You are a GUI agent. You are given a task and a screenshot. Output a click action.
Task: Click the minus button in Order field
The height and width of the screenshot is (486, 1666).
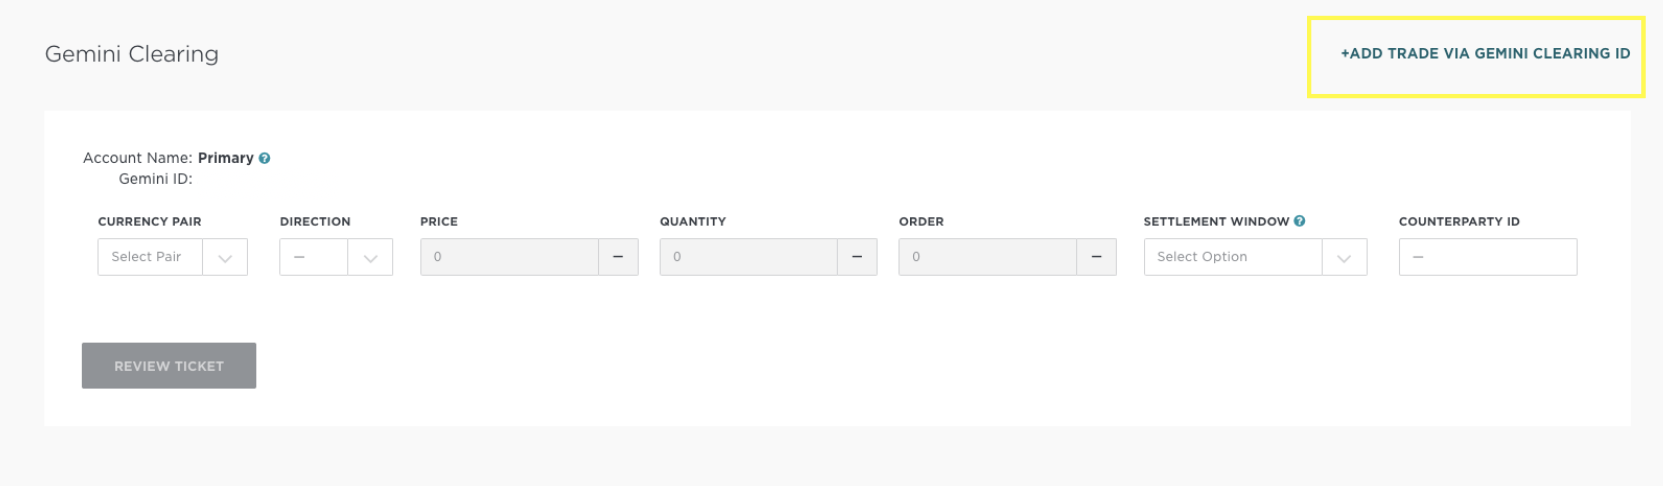1096,257
